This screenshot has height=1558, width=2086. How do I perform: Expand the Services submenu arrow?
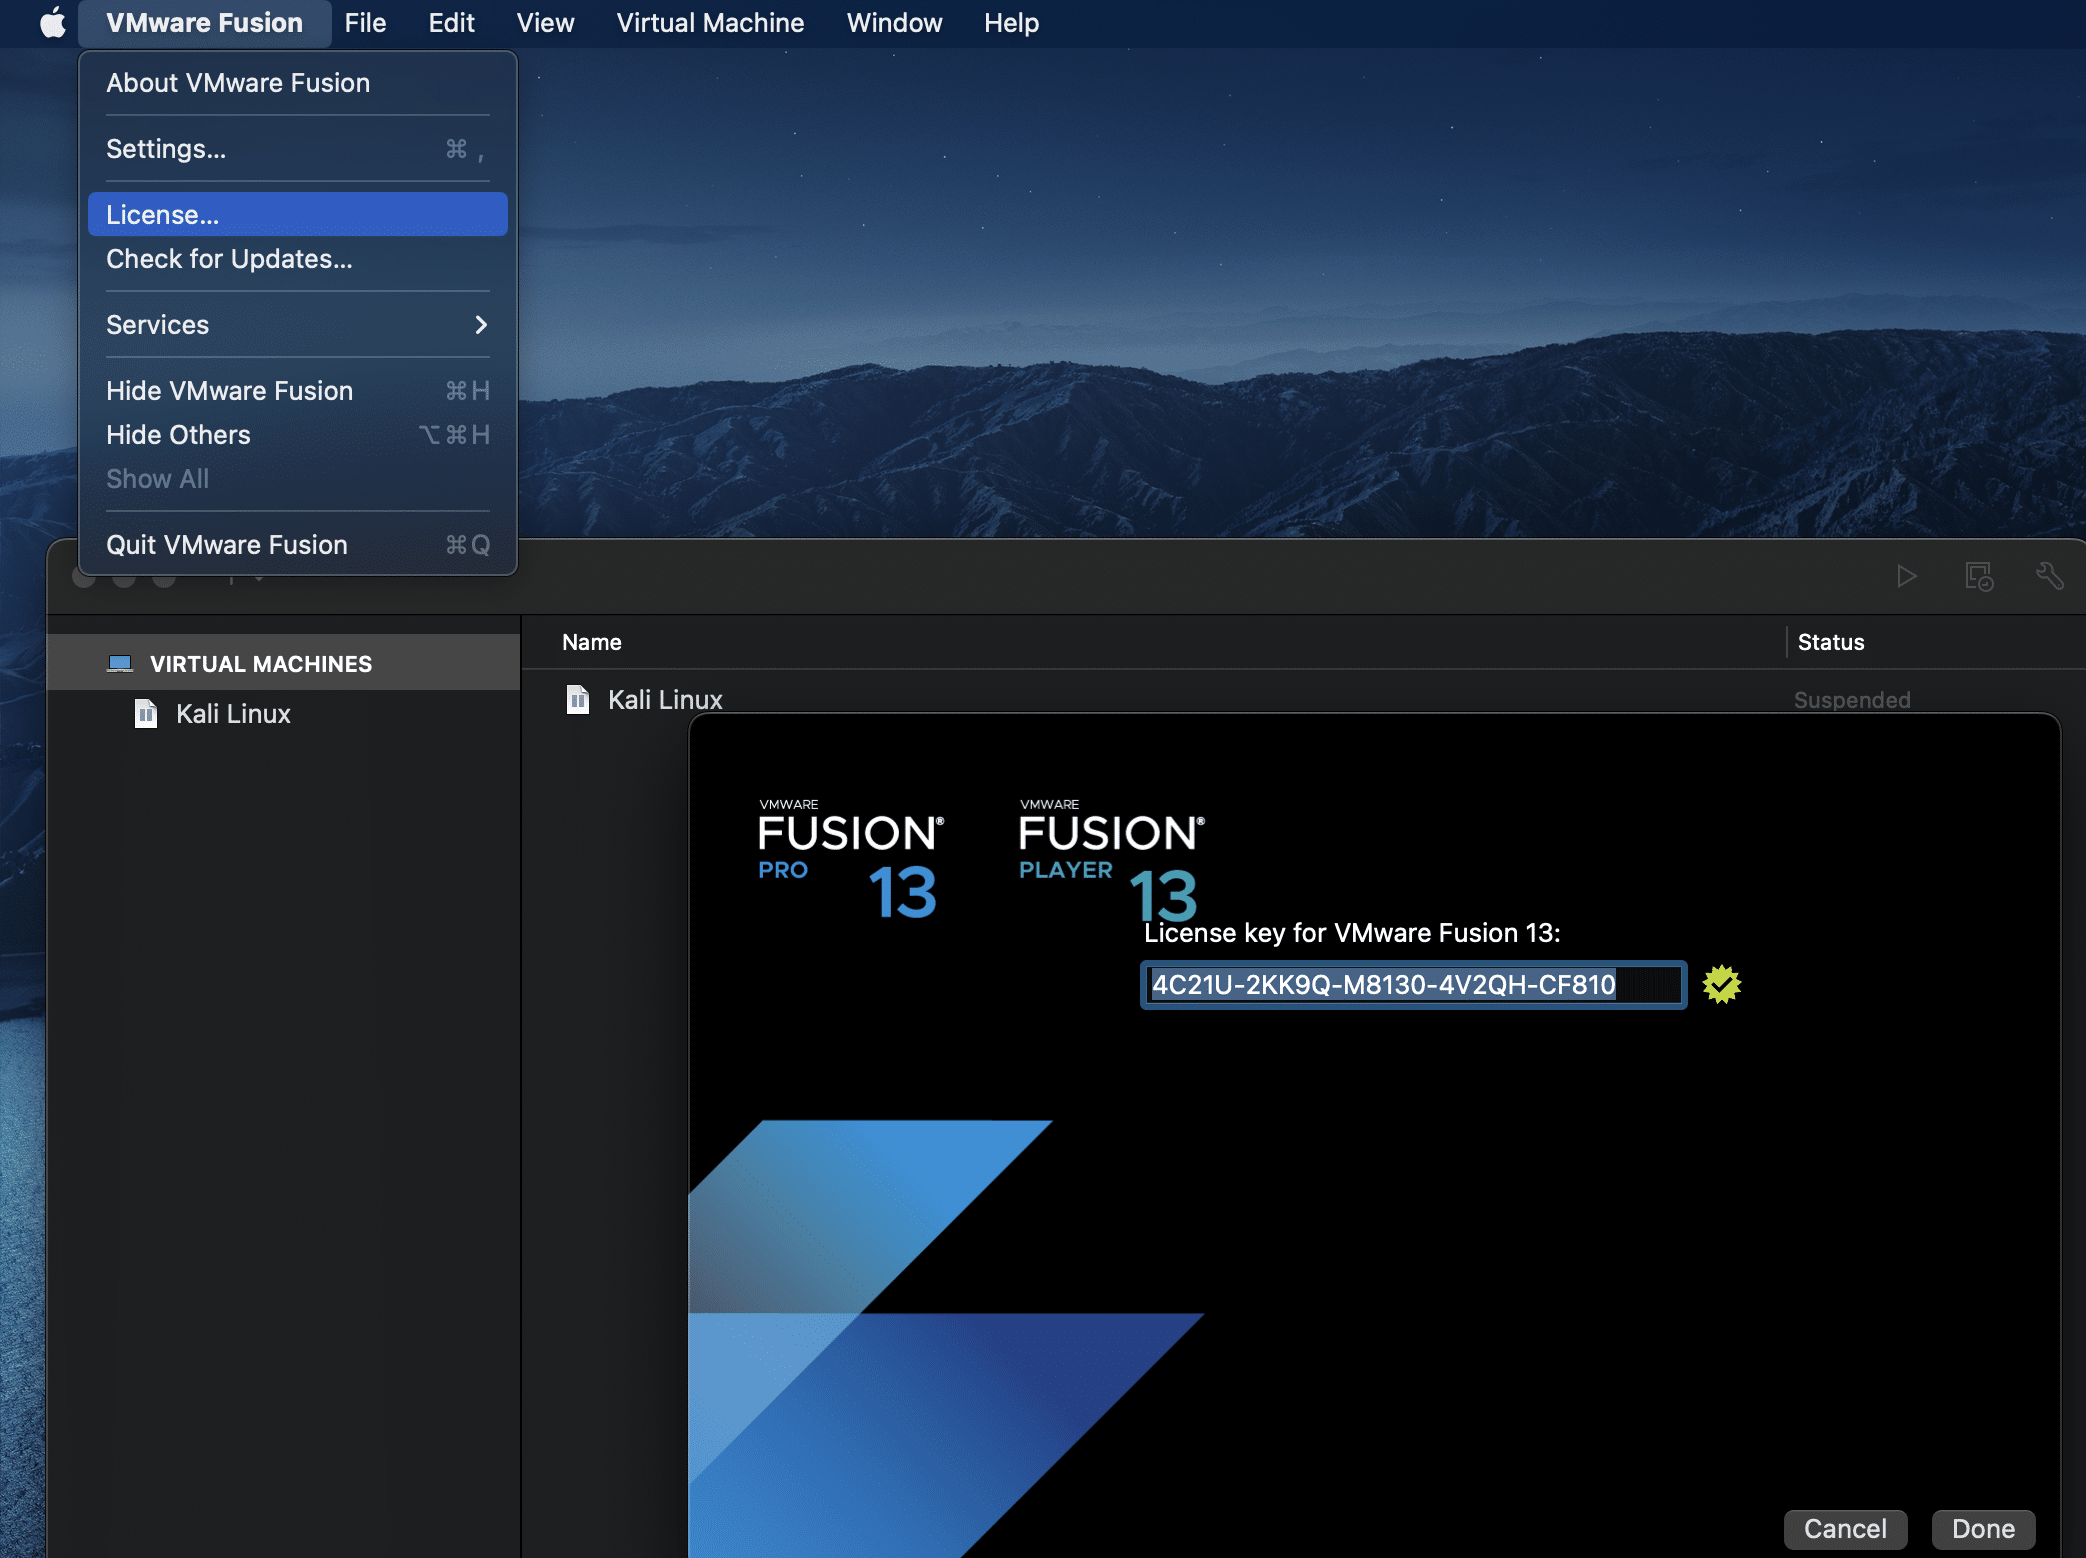481,325
